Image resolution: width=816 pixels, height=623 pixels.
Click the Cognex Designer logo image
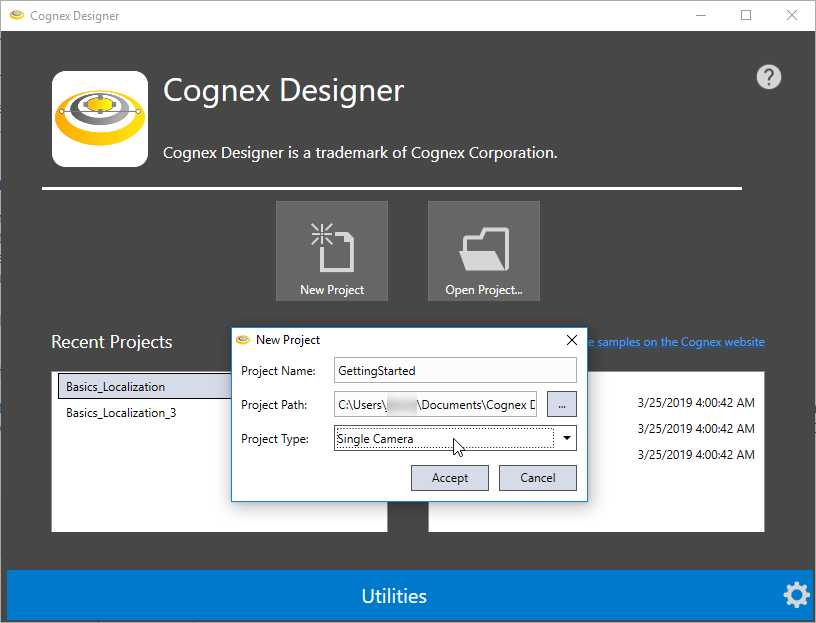coord(99,119)
